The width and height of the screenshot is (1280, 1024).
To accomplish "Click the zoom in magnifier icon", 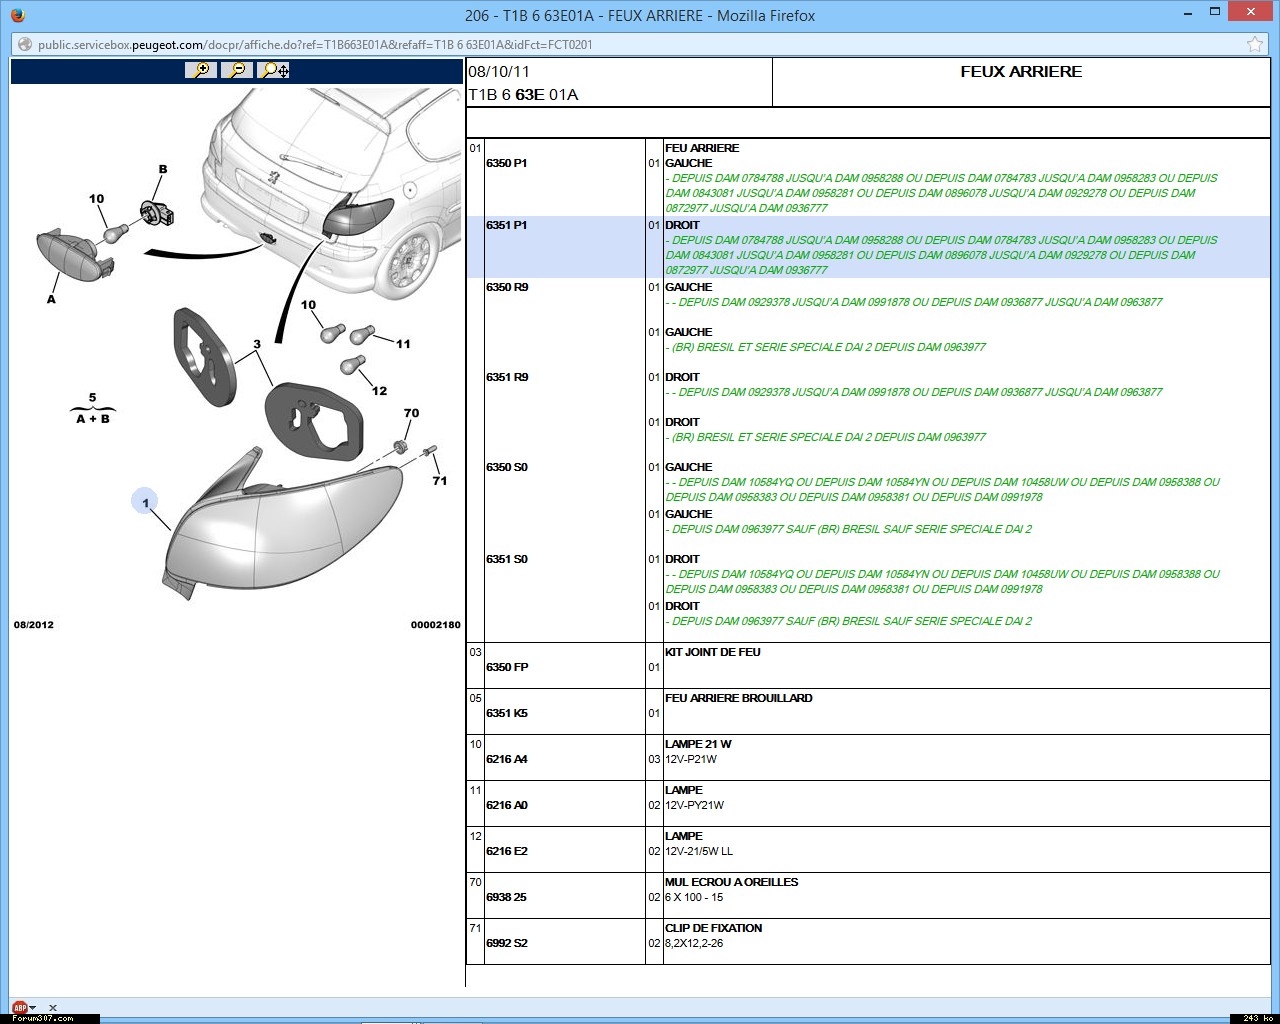I will [201, 70].
